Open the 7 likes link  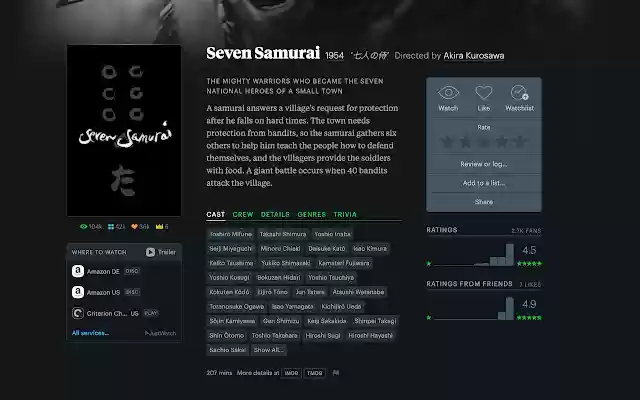530,284
